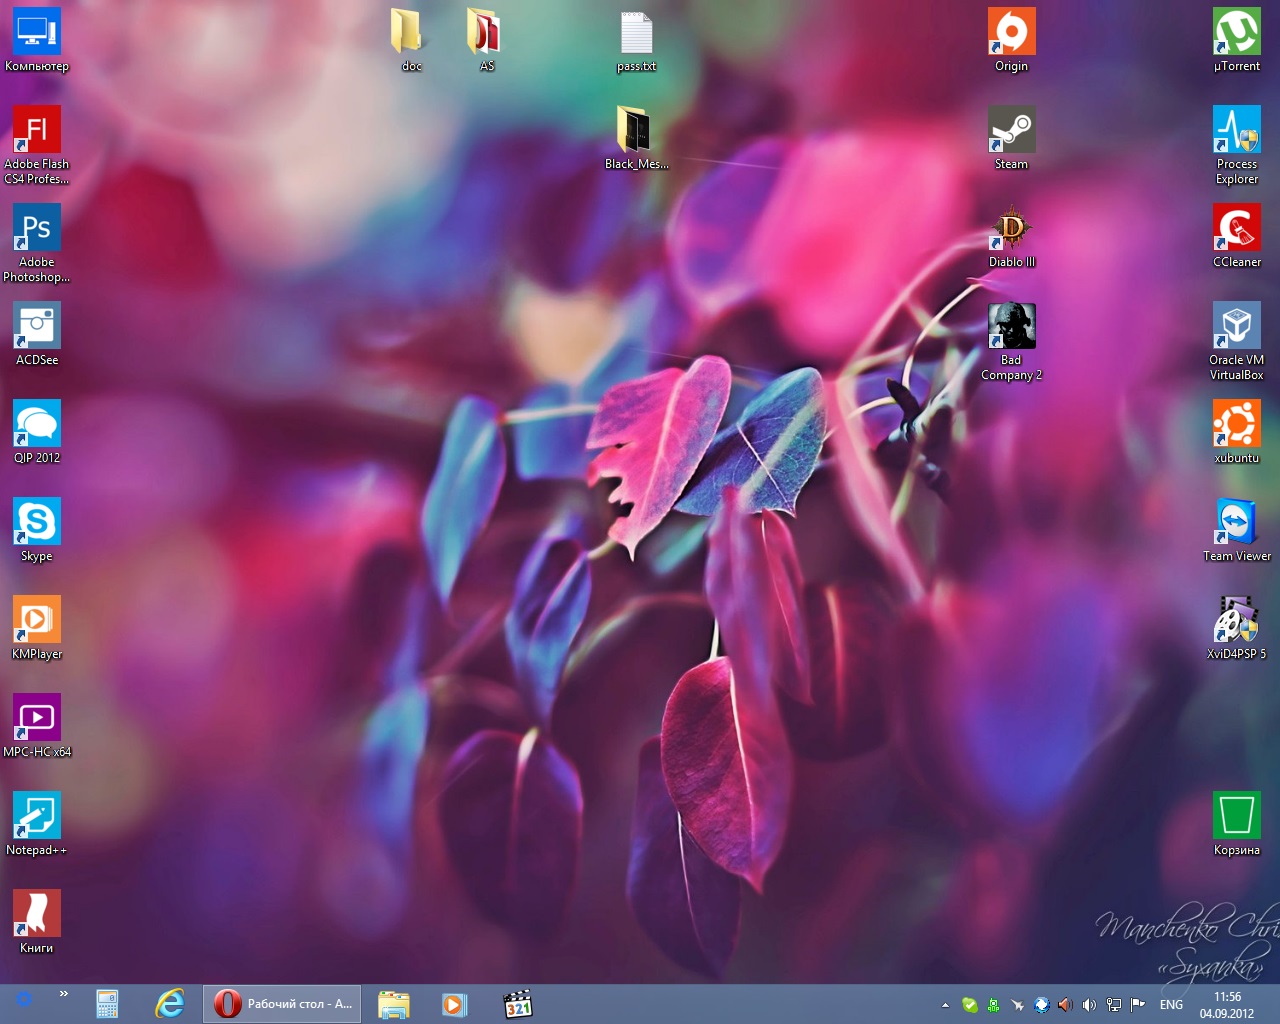Viewport: 1280px width, 1024px height.
Task: Open the Книги shortcut
Action: pos(37,922)
